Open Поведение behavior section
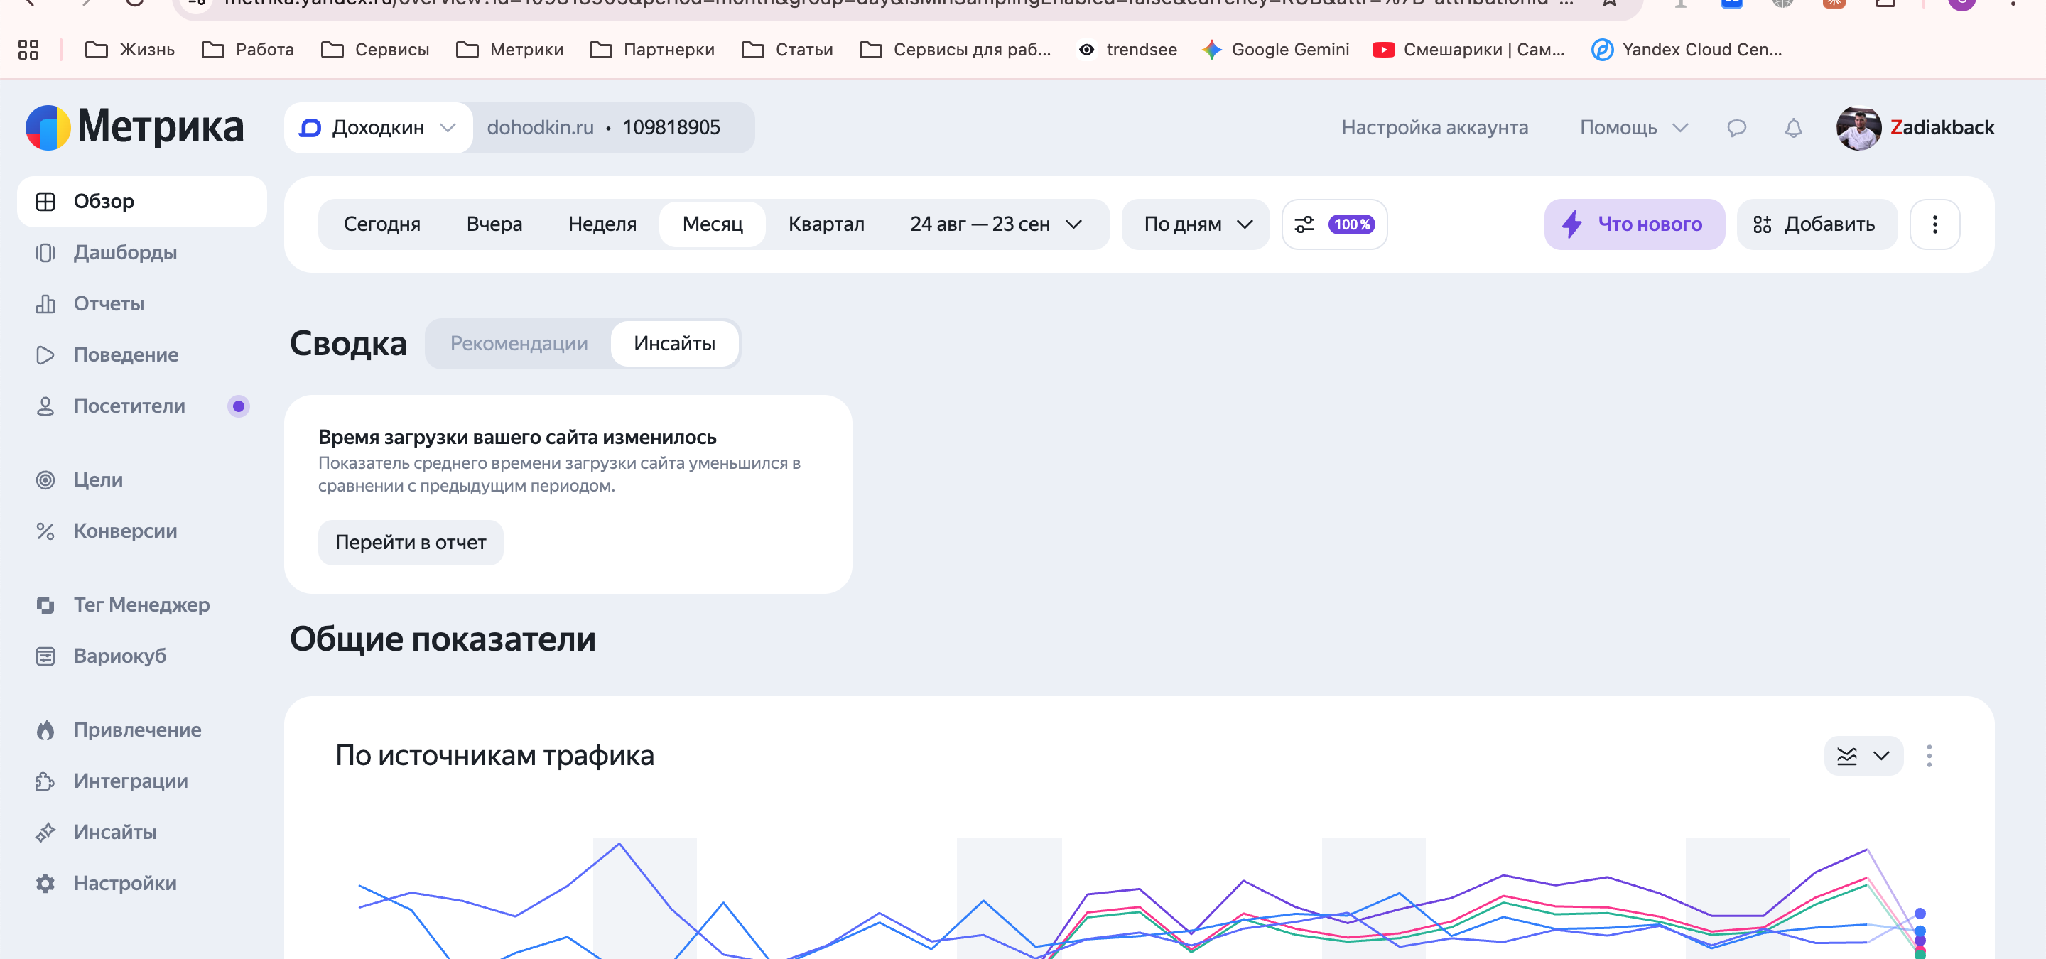 pyautogui.click(x=125, y=355)
